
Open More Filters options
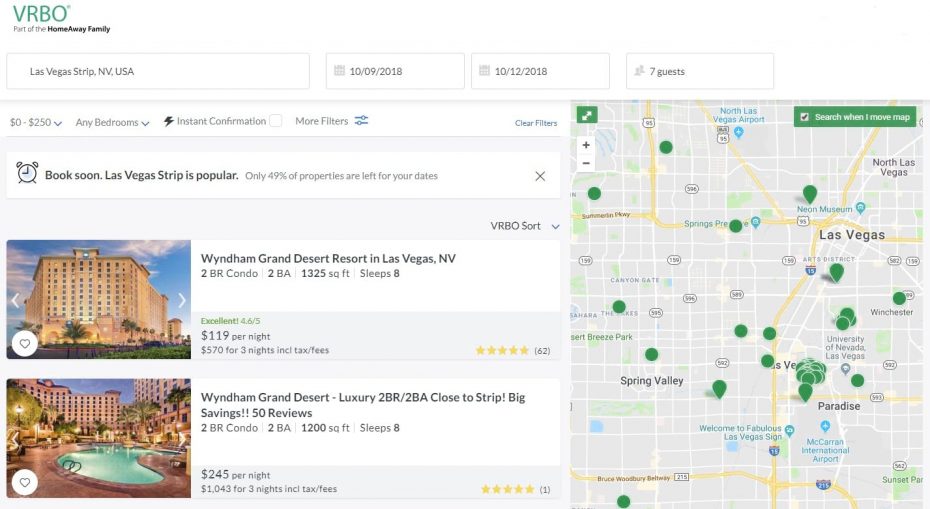coord(332,120)
